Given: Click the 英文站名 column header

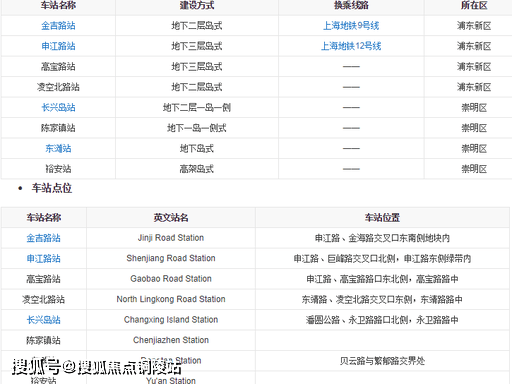Looking at the screenshot, I should point(171,218).
